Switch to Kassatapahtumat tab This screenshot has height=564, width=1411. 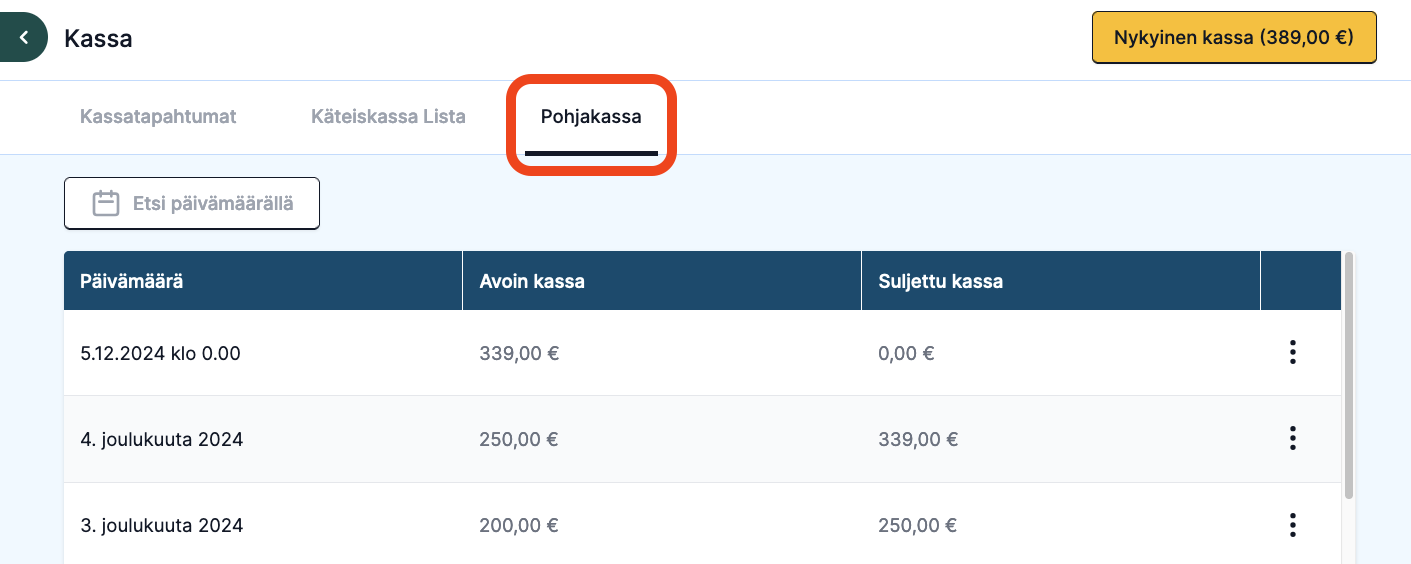[x=158, y=116]
